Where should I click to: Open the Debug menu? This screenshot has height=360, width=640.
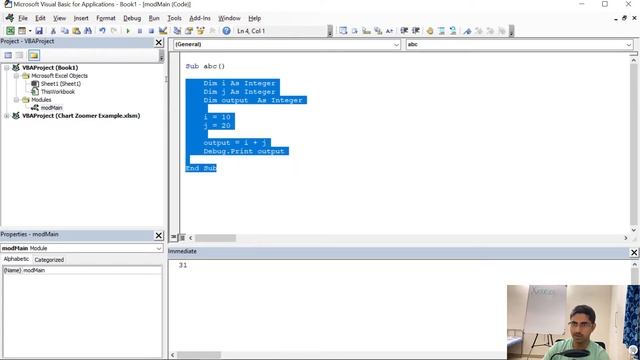pos(132,18)
